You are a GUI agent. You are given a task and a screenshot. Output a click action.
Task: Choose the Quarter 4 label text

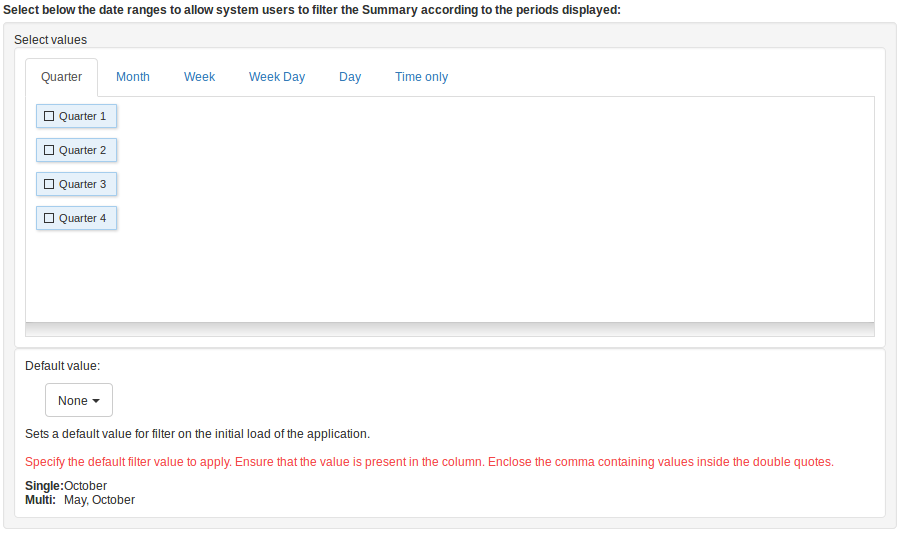[x=82, y=218]
